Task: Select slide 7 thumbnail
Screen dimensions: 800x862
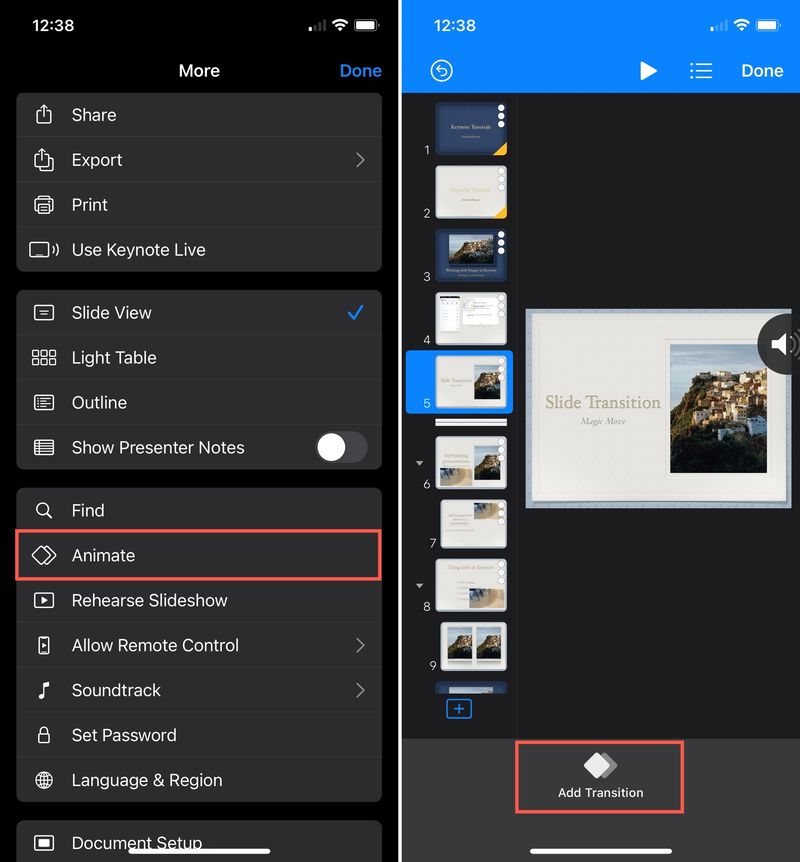Action: coord(473,523)
